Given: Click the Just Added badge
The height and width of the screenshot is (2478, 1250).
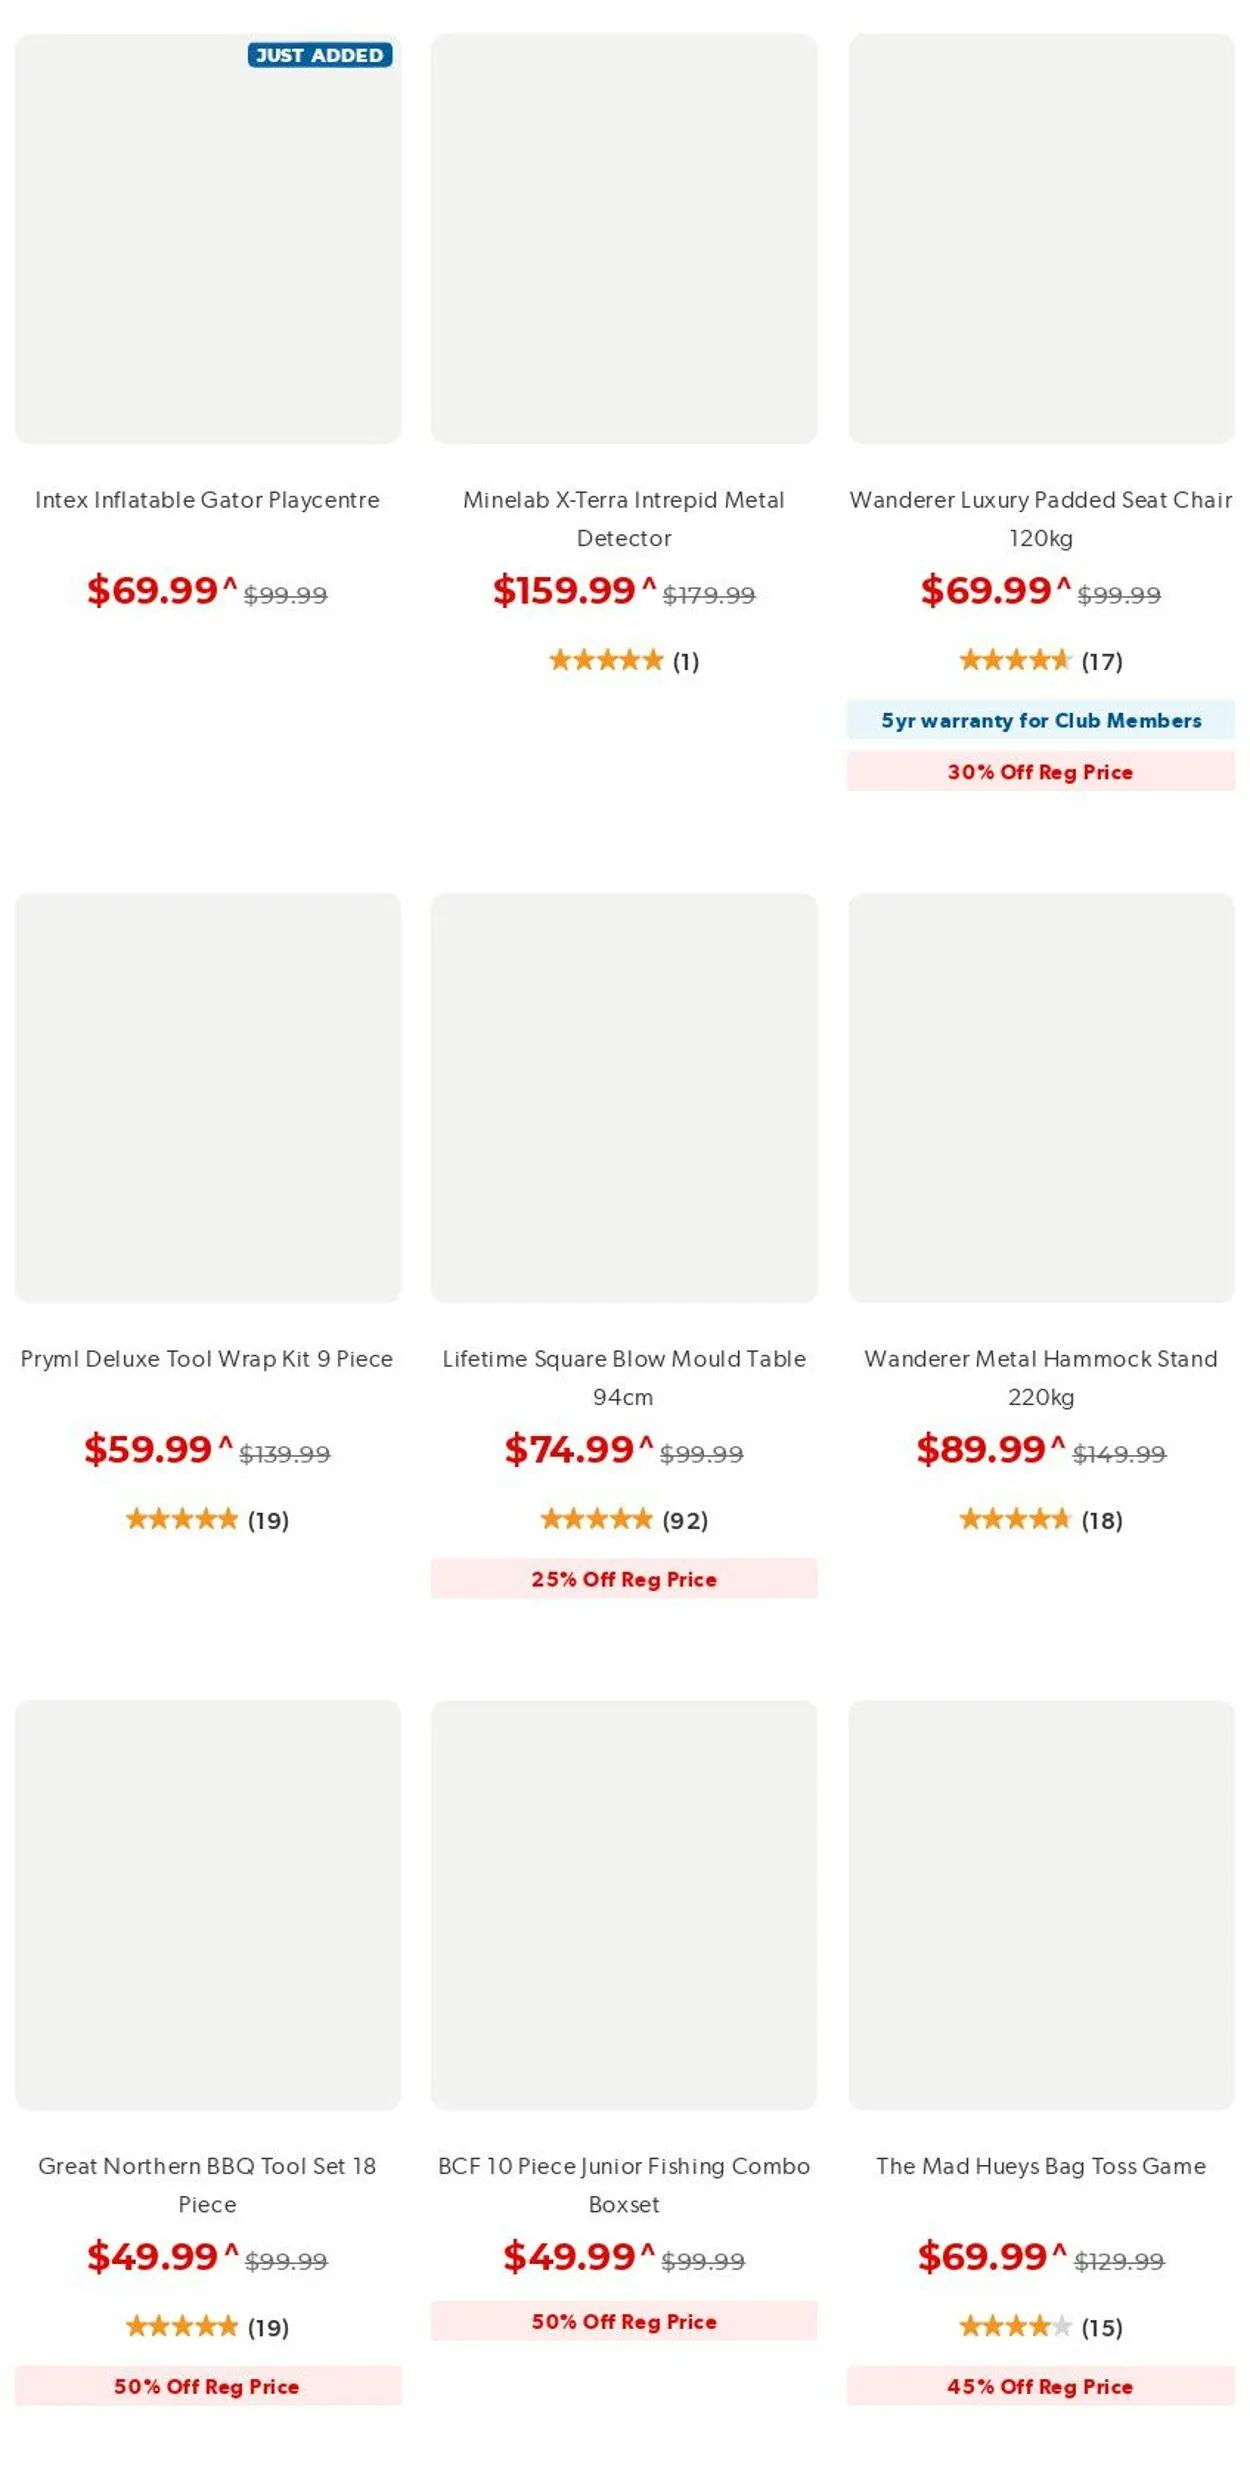Looking at the screenshot, I should point(319,55).
